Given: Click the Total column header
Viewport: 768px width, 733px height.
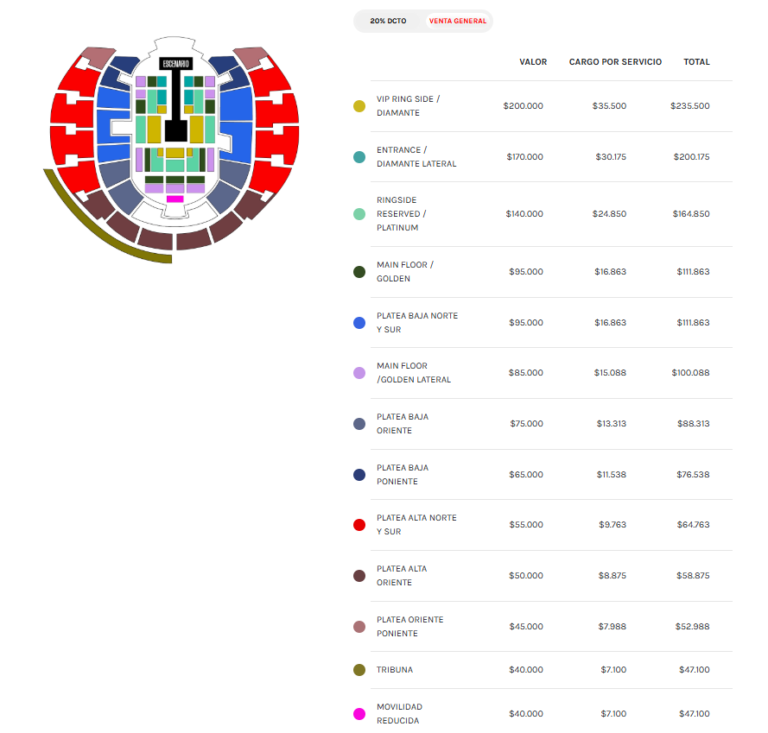Looking at the screenshot, I should point(697,62).
